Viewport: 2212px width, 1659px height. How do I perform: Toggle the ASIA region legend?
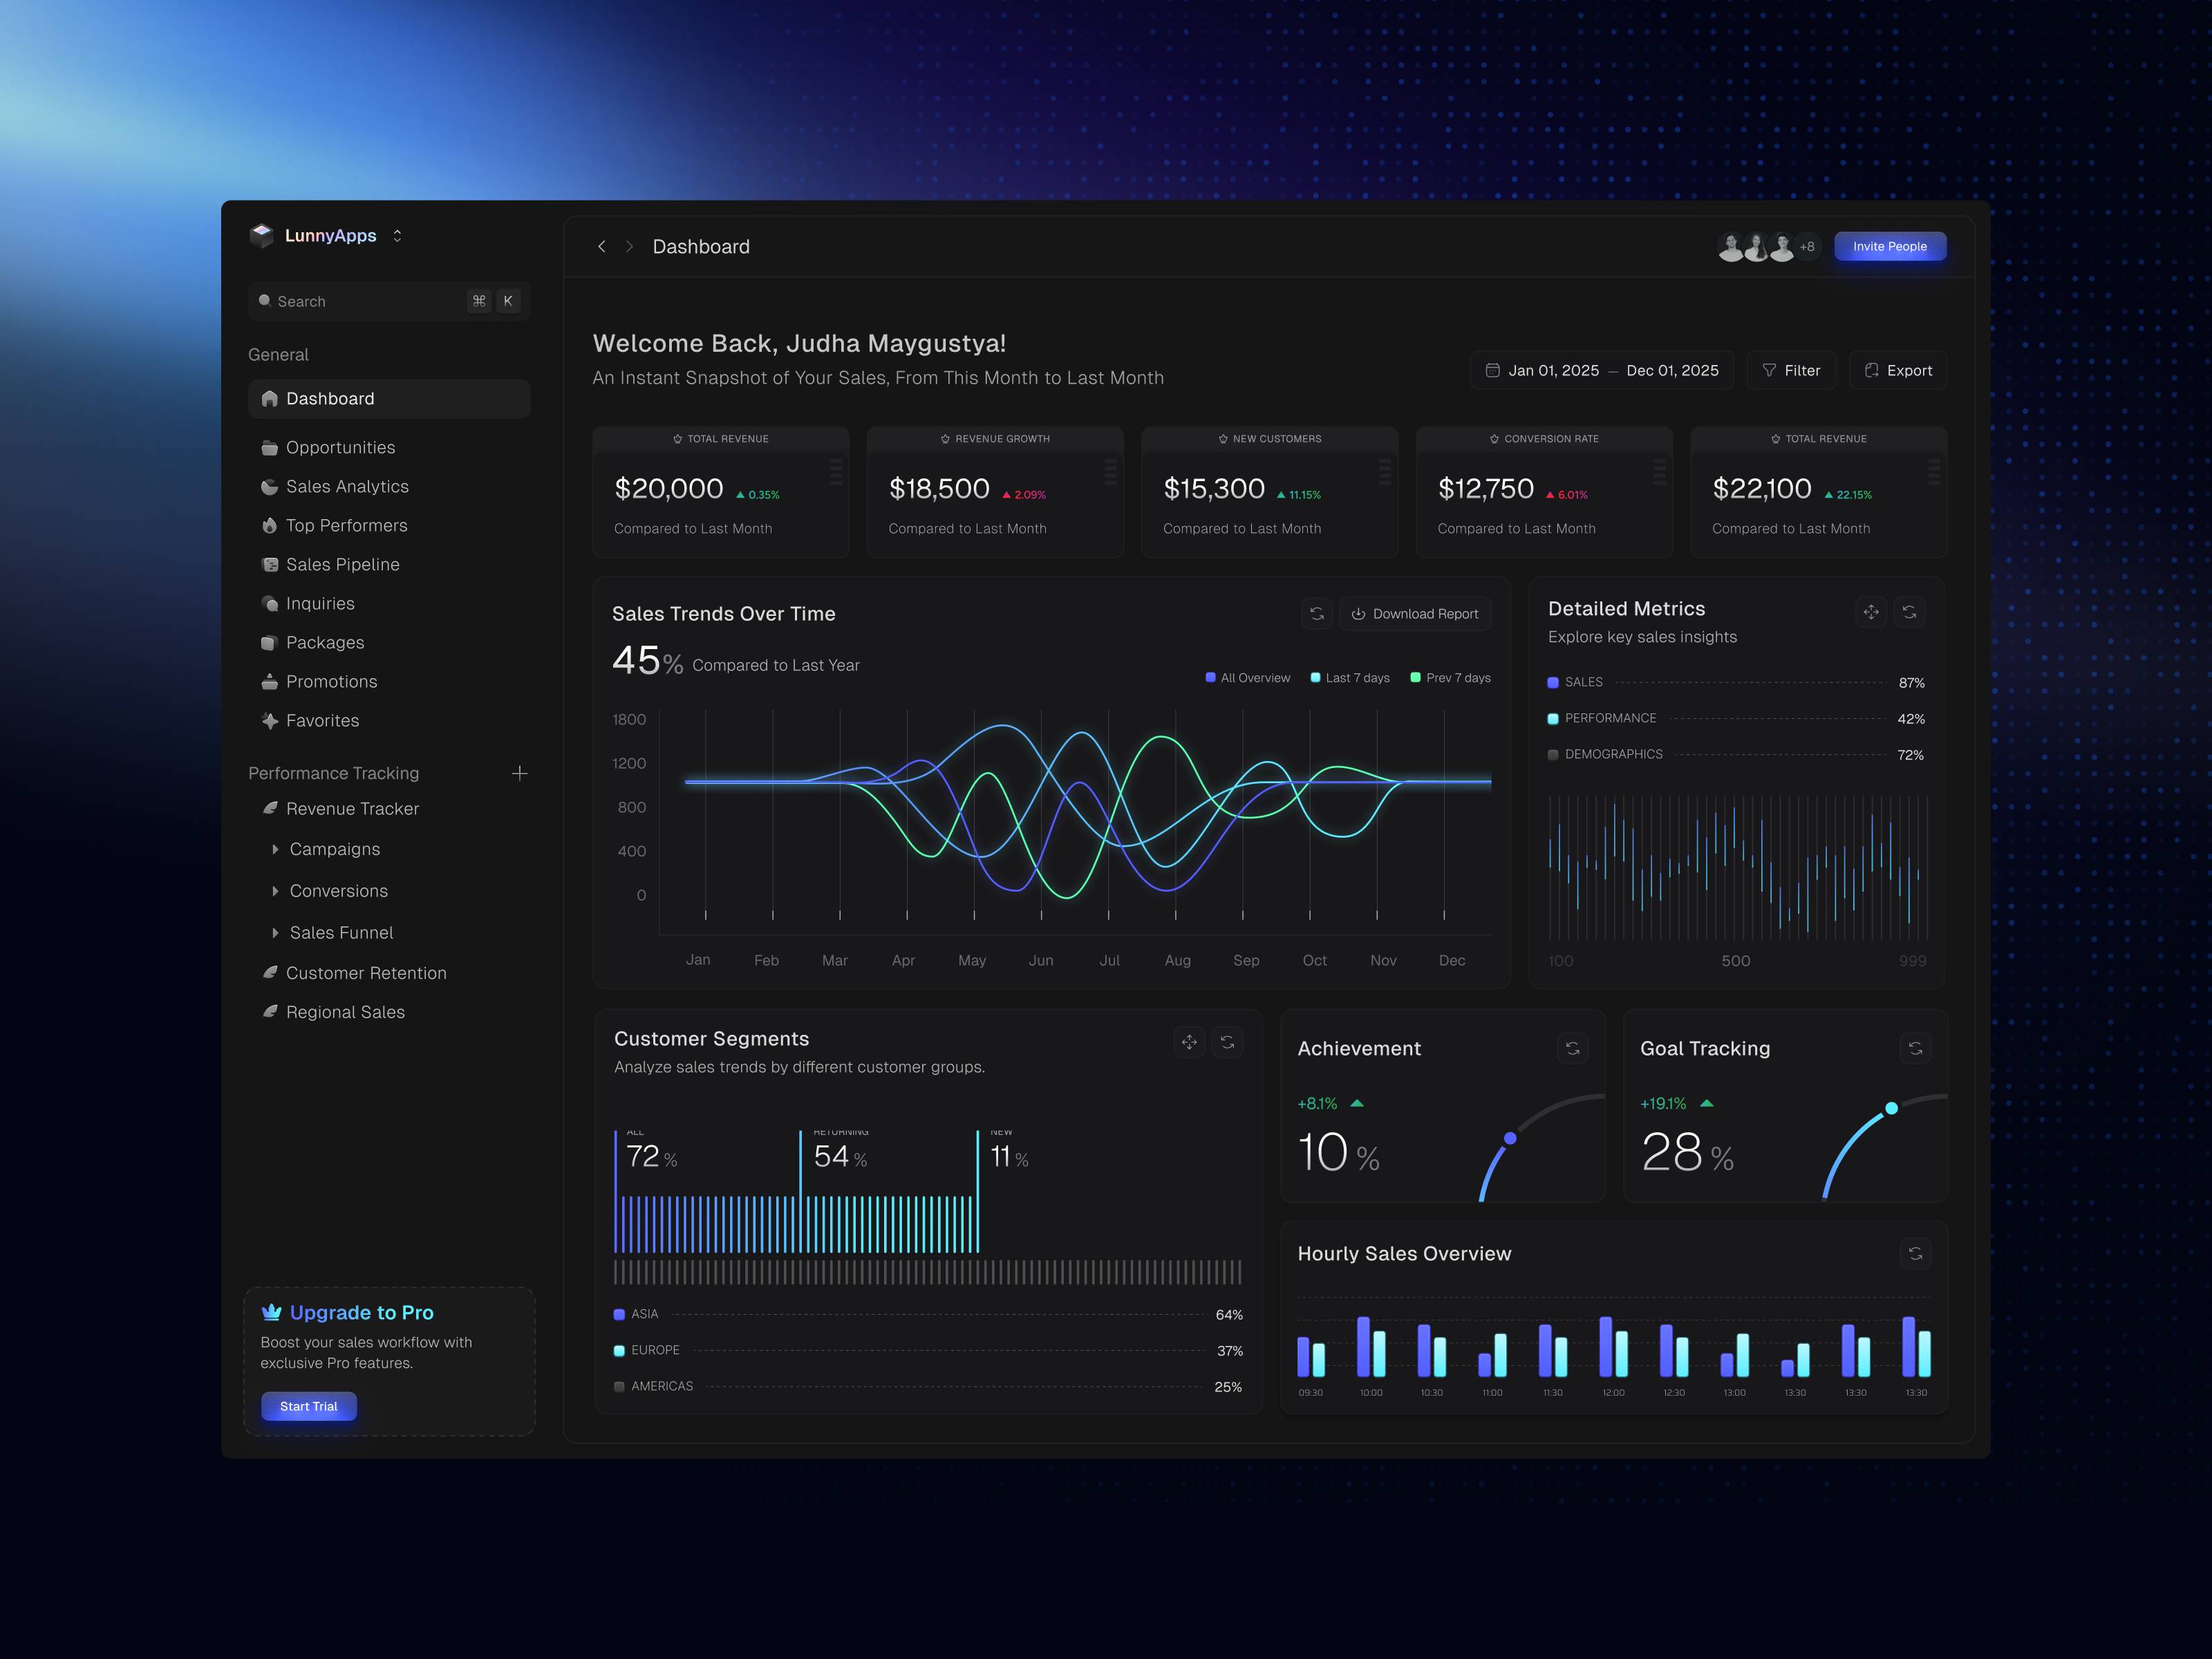coord(619,1315)
